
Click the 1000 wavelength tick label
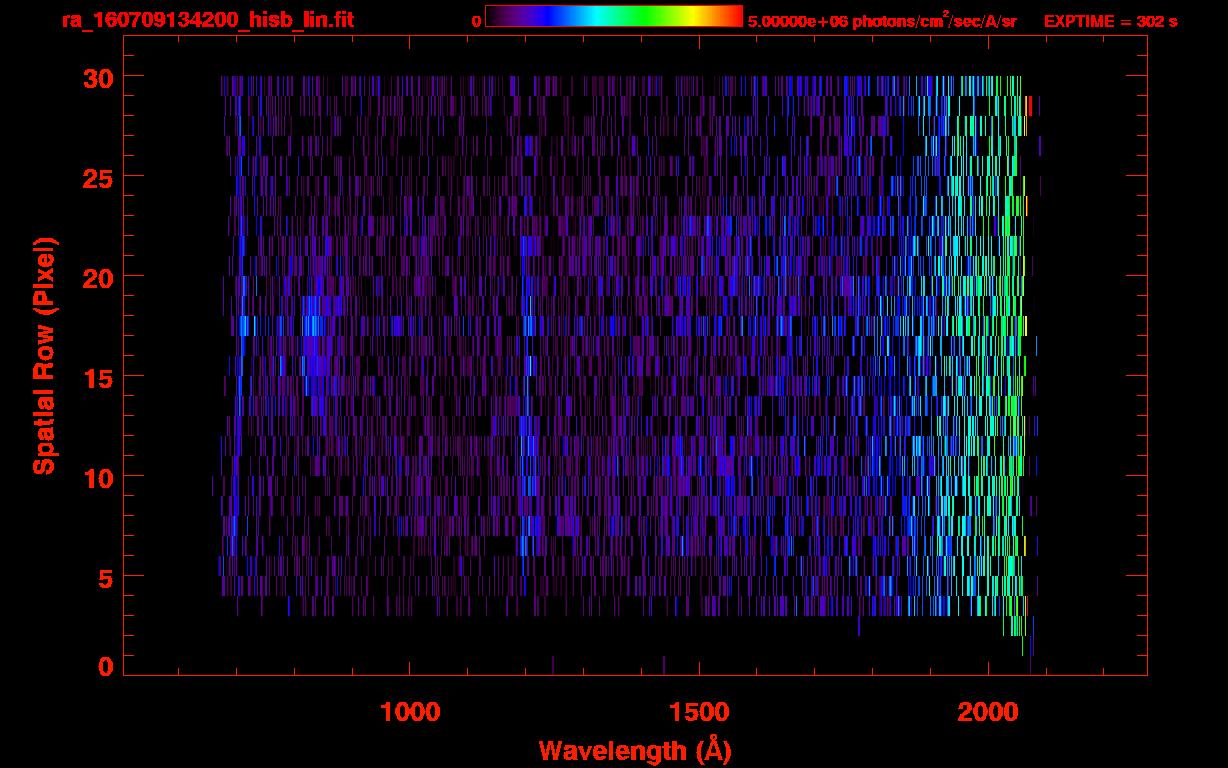point(410,712)
